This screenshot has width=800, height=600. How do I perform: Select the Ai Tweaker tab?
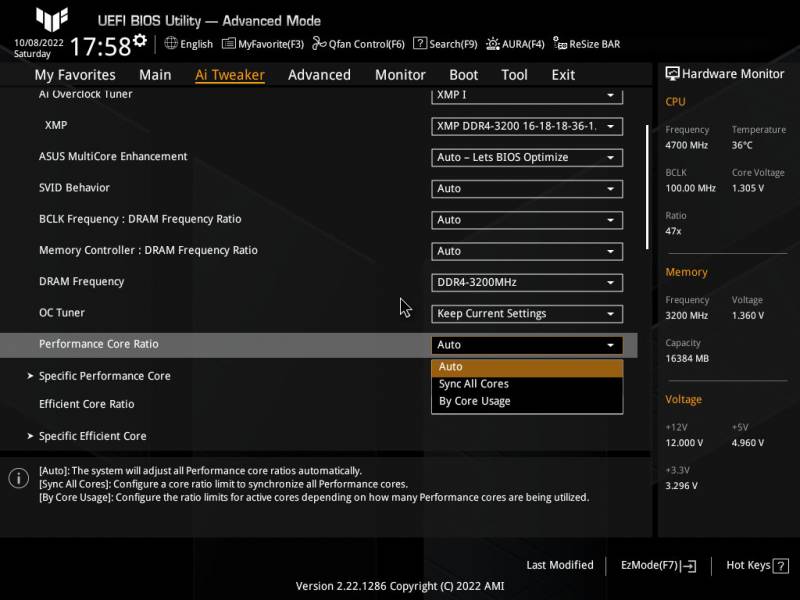230,75
